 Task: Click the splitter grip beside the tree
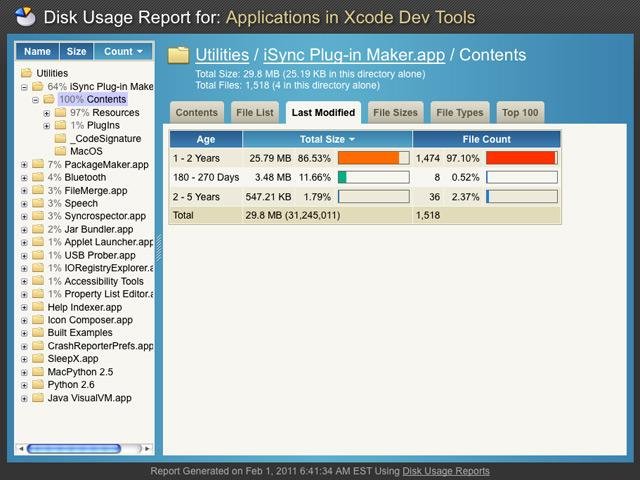coord(159,248)
